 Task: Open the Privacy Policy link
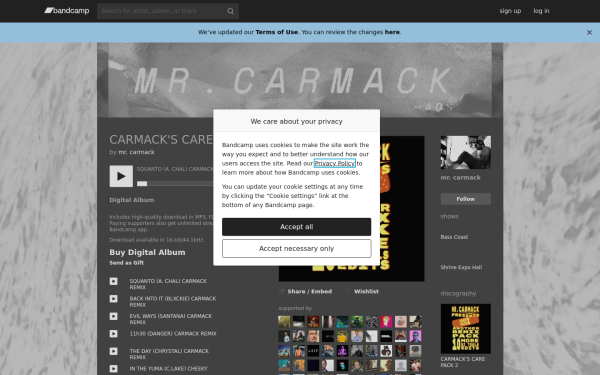click(x=335, y=163)
